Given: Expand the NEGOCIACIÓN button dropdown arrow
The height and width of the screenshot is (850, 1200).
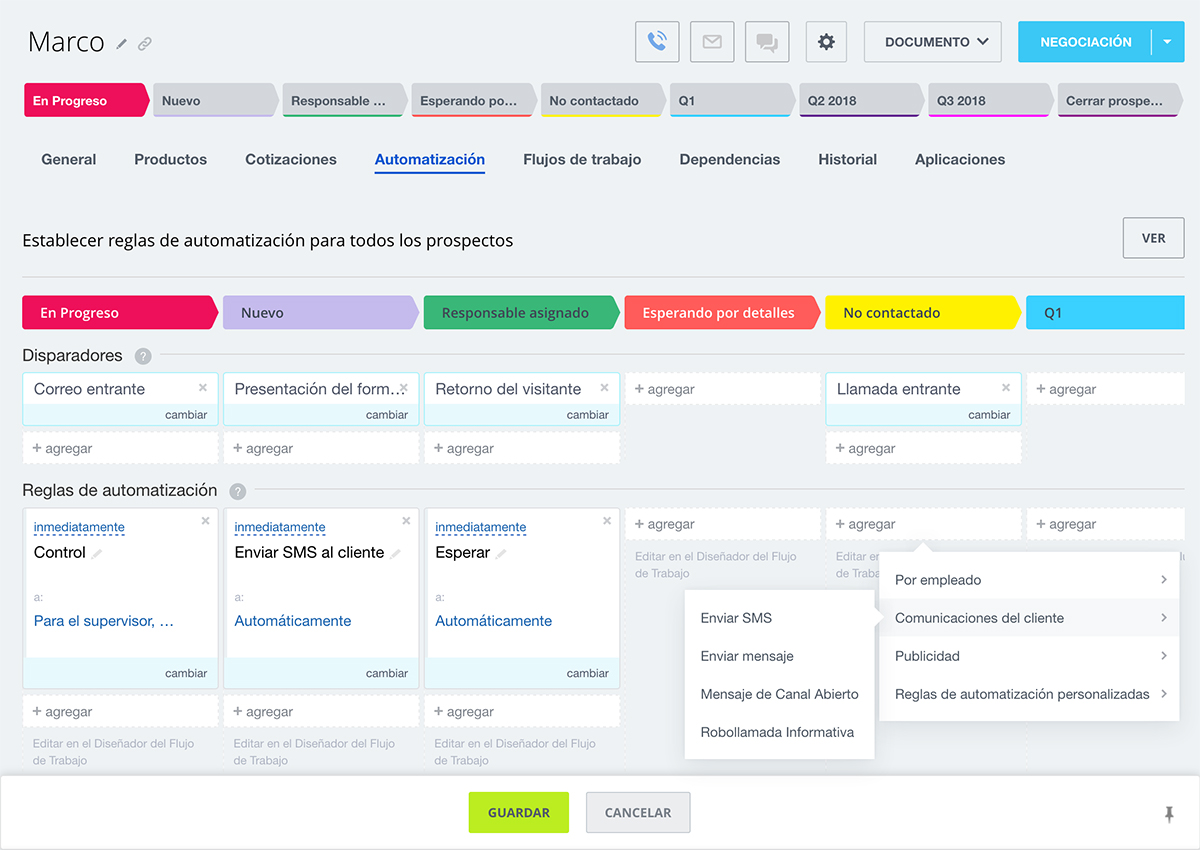Looking at the screenshot, I should [x=1166, y=42].
